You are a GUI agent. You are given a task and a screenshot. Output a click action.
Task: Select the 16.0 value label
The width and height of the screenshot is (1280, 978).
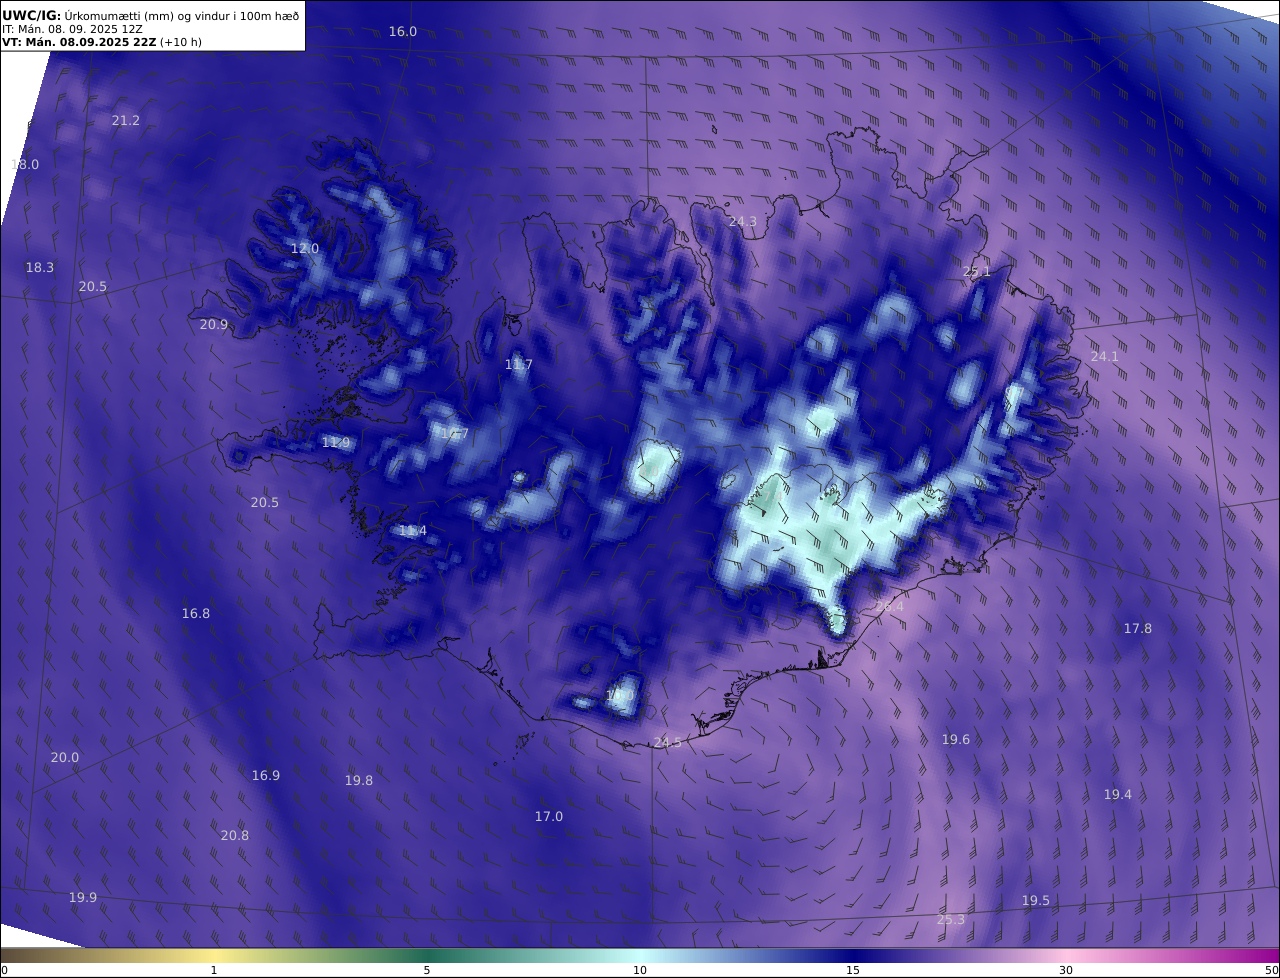pos(403,32)
